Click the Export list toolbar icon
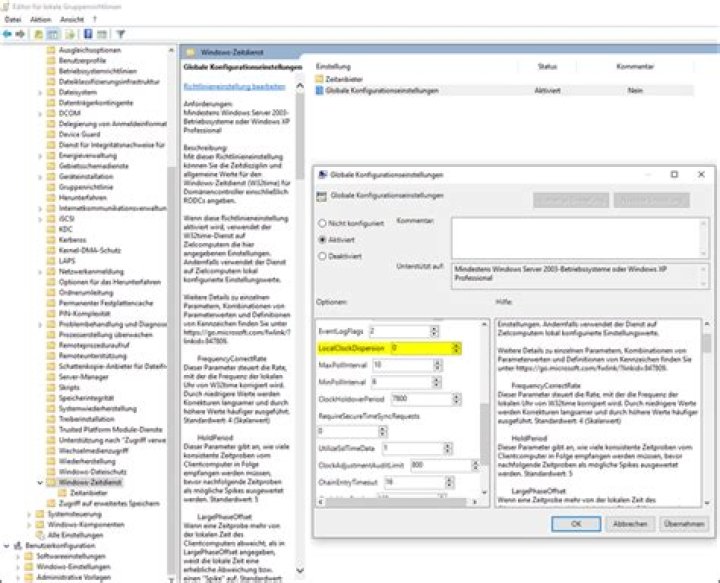720x583 pixels. (70, 34)
